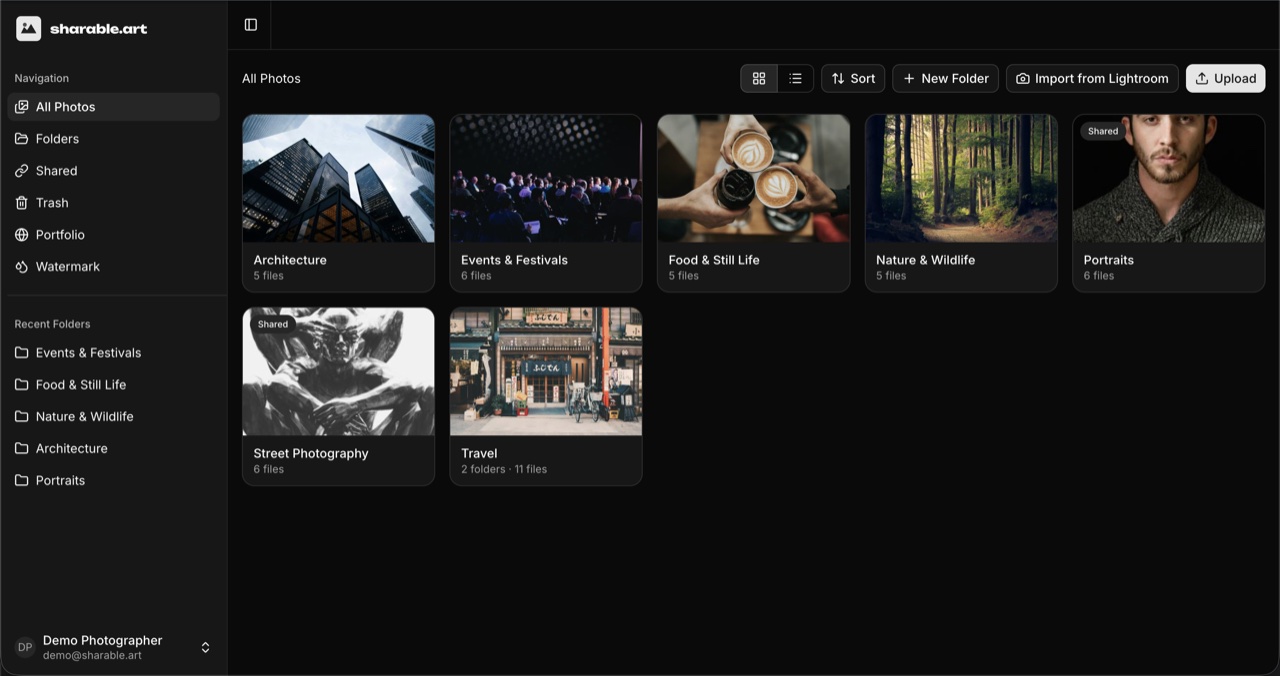
Task: Open the Street Photography folder thumbnail
Action: coord(339,372)
